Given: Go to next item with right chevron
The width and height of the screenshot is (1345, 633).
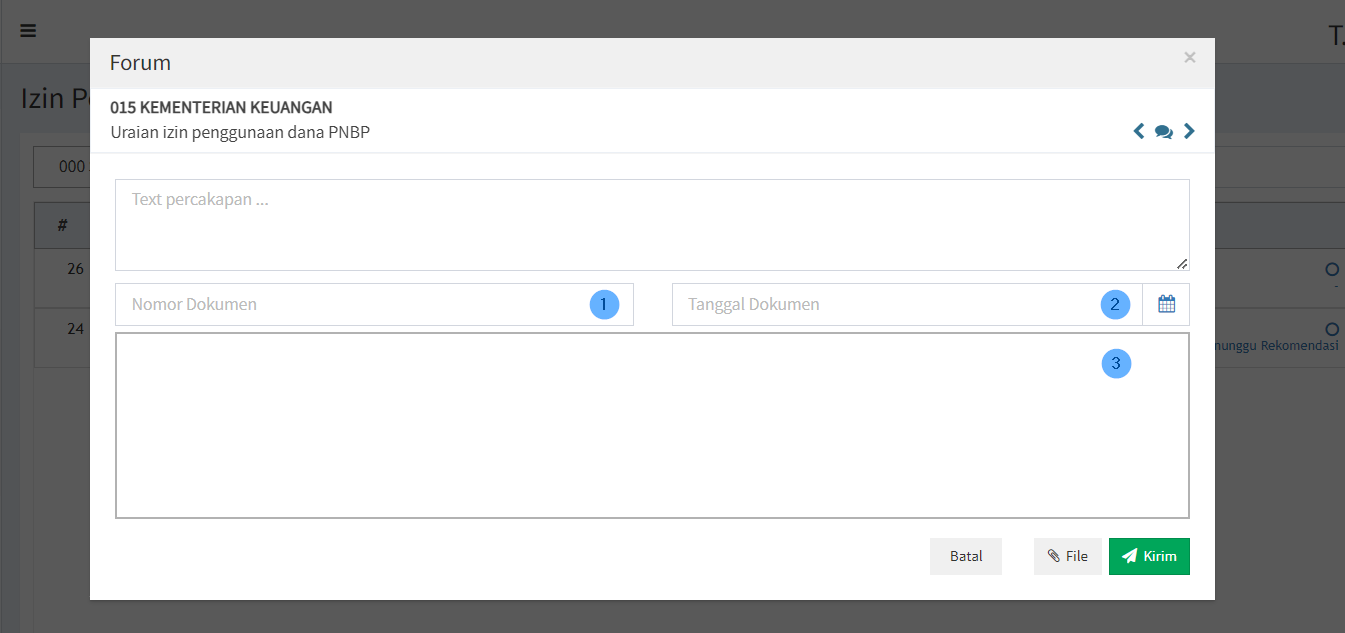Looking at the screenshot, I should click(1189, 131).
